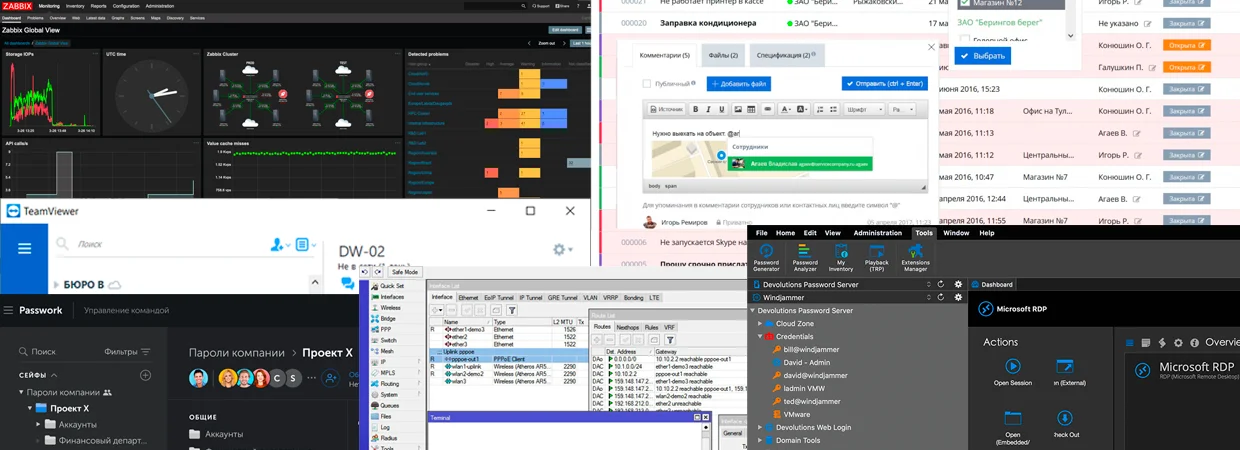Click filter icon in WinBox Interface List

click(511, 311)
